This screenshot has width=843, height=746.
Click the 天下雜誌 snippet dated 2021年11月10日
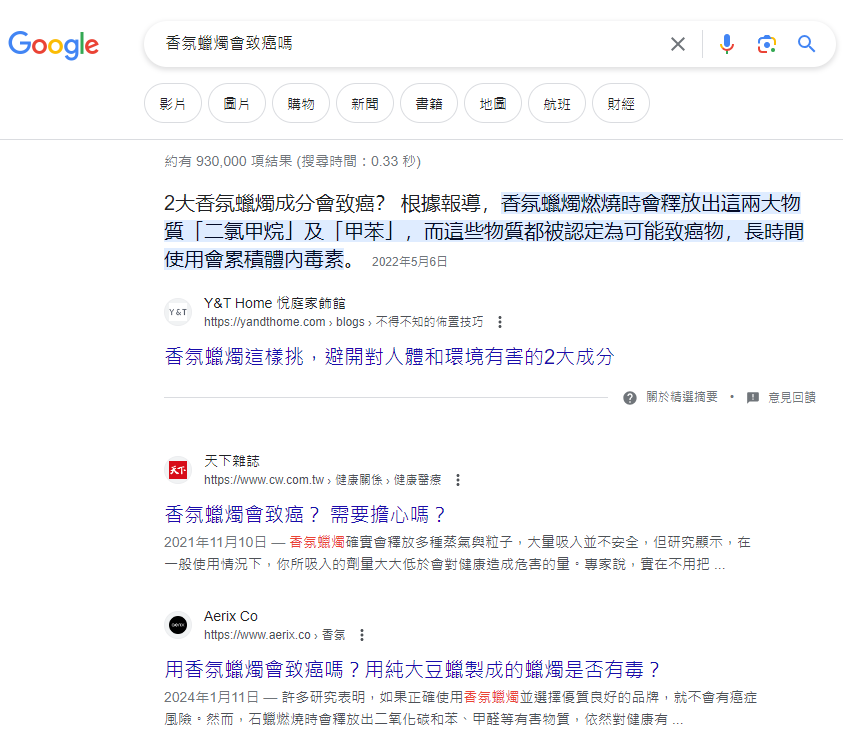pyautogui.click(x=458, y=554)
